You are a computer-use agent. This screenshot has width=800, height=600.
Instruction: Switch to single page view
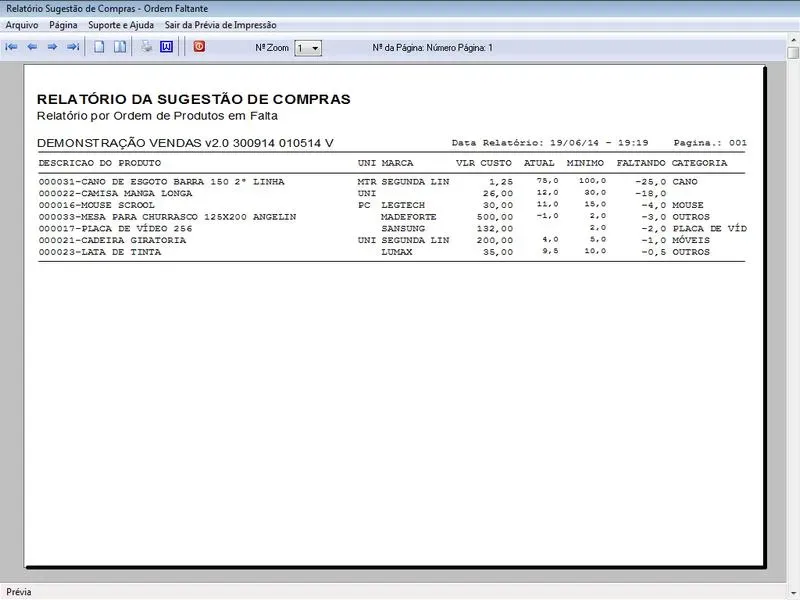99,47
